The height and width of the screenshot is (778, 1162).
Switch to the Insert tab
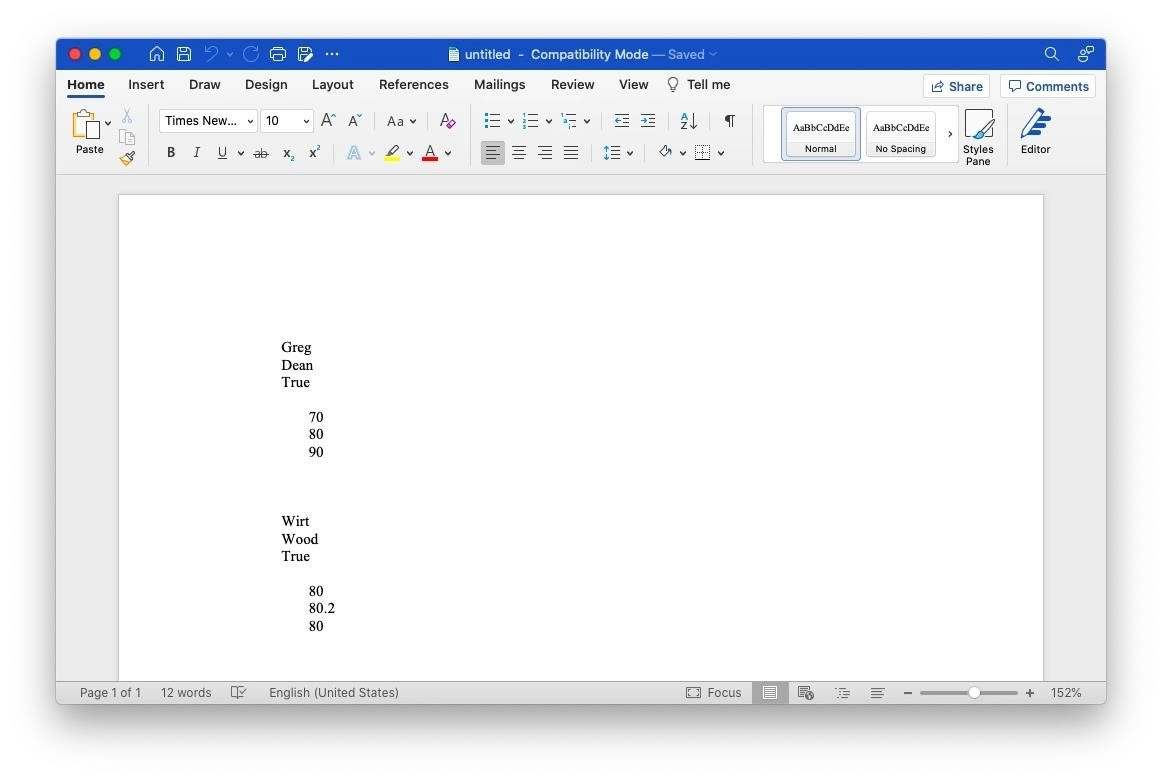point(146,84)
